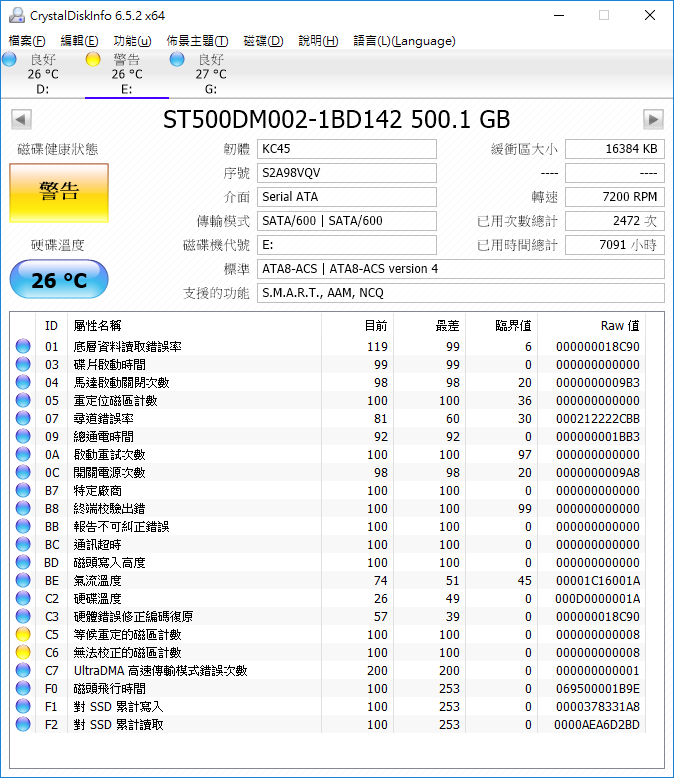Open the 功能(u) menu

[x=132, y=41]
